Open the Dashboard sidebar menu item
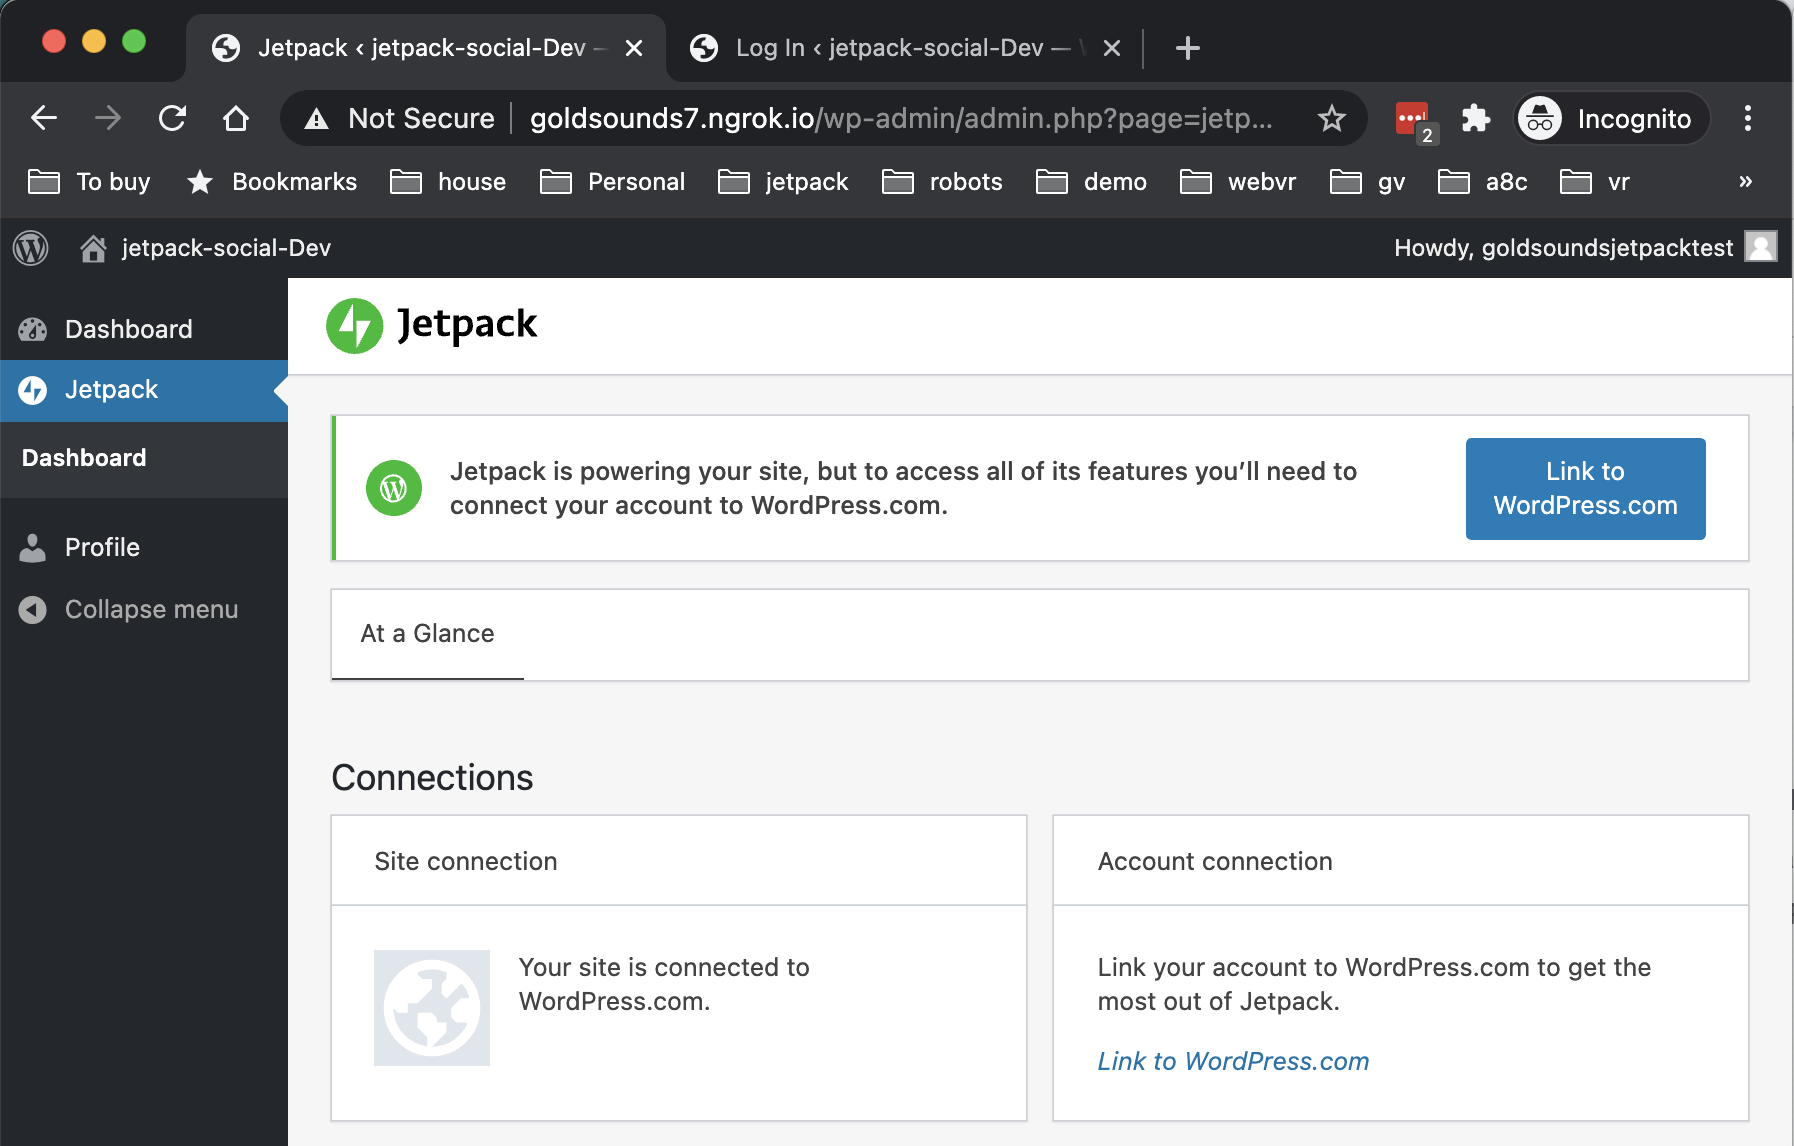The height and width of the screenshot is (1146, 1794). (x=144, y=329)
